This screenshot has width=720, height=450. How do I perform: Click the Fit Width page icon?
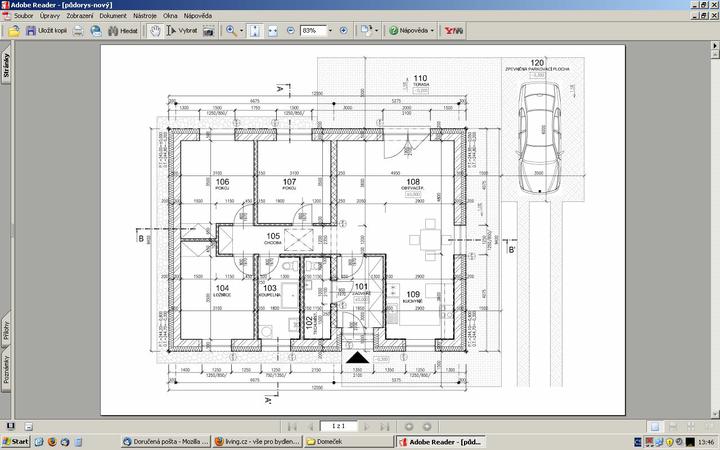point(274,31)
